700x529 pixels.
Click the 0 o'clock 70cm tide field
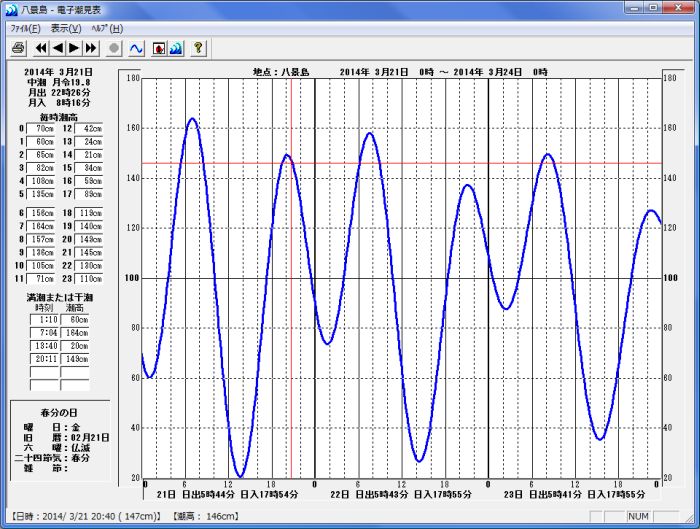coord(44,128)
